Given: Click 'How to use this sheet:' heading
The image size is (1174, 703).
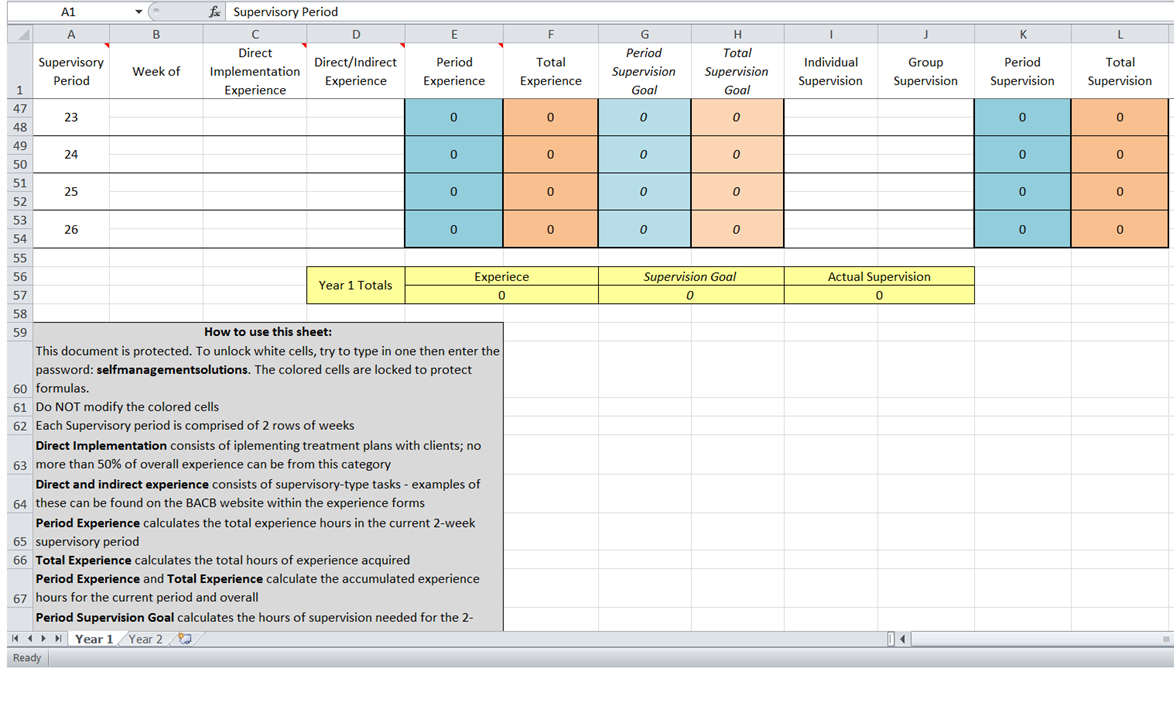Looking at the screenshot, I should [268, 332].
